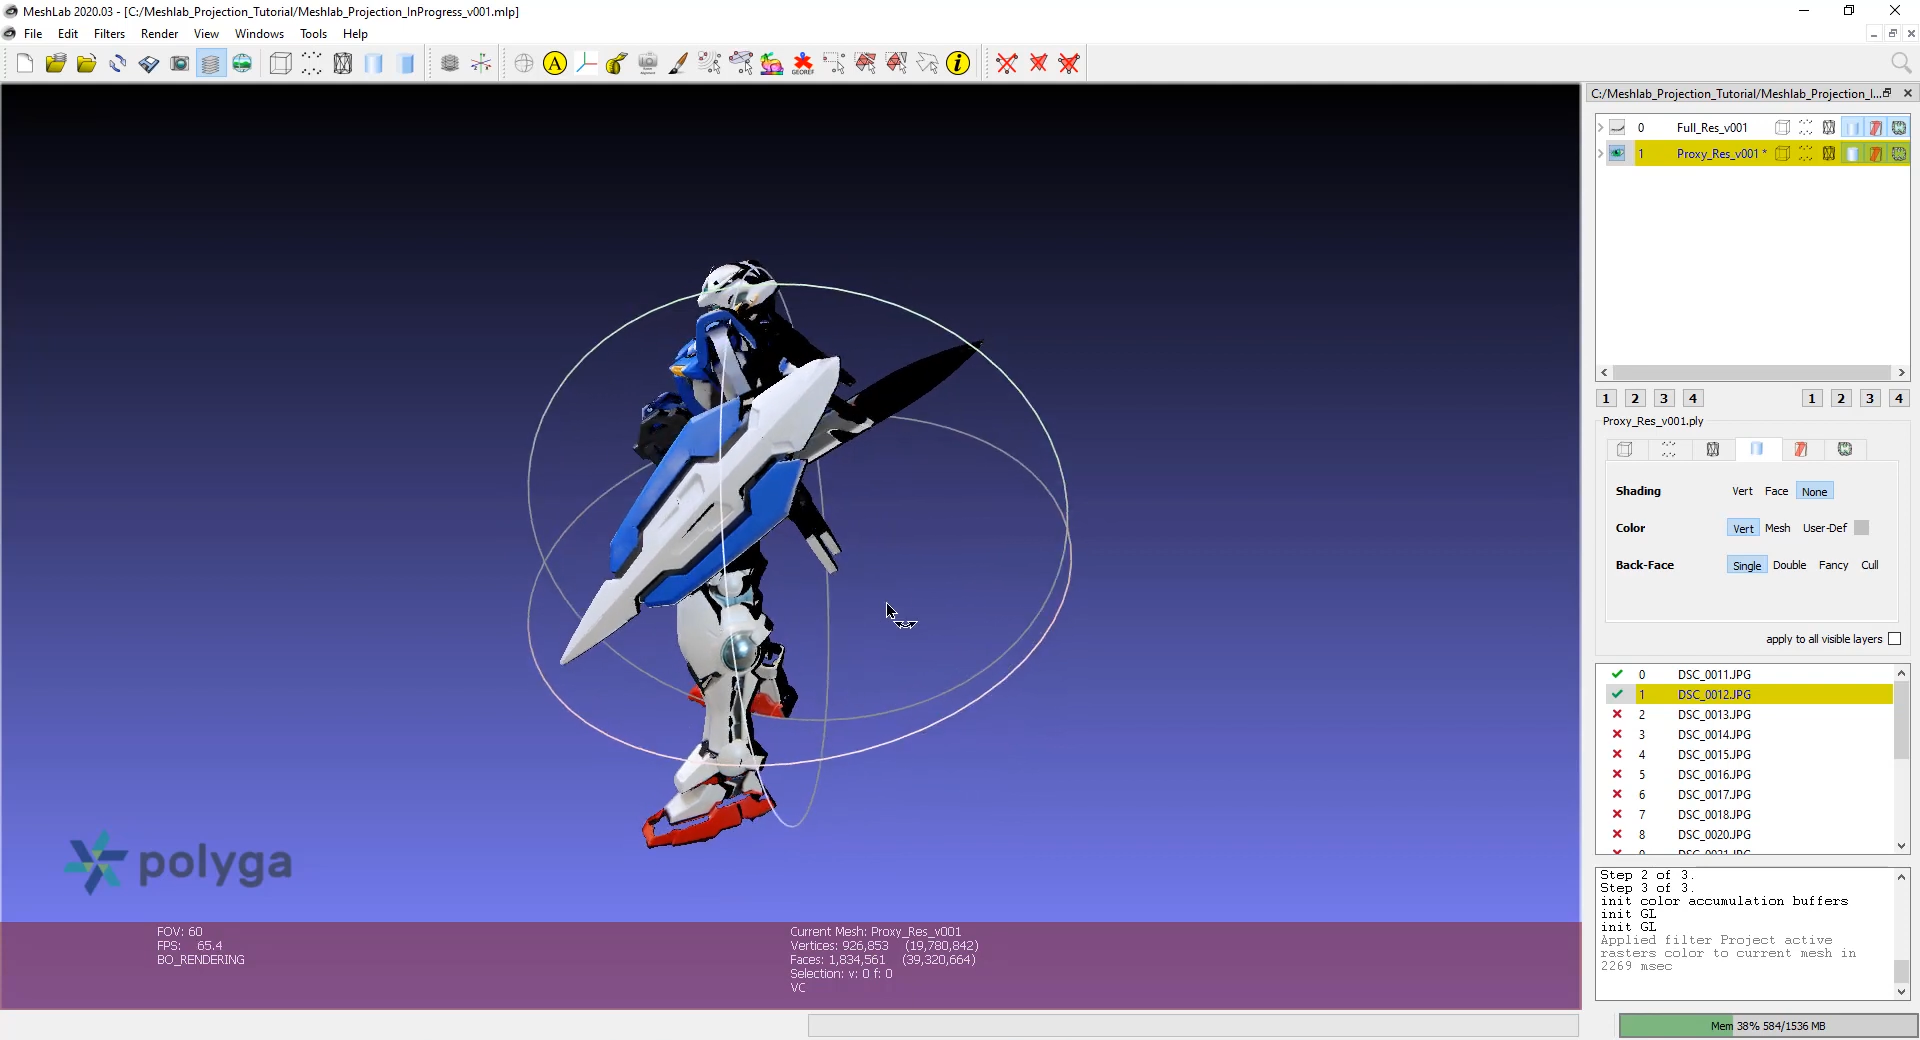Image resolution: width=1920 pixels, height=1040 pixels.
Task: Set Back-Face to Fancy
Action: click(x=1833, y=566)
